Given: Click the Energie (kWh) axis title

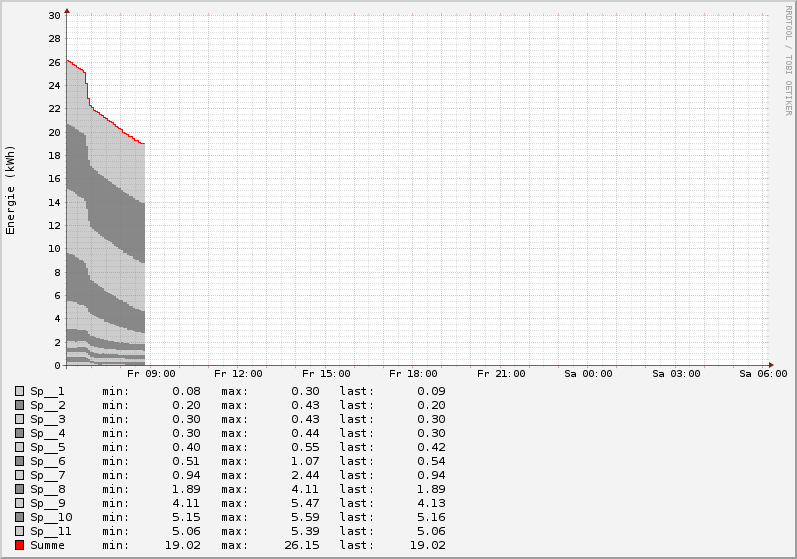Looking at the screenshot, I should click(11, 190).
